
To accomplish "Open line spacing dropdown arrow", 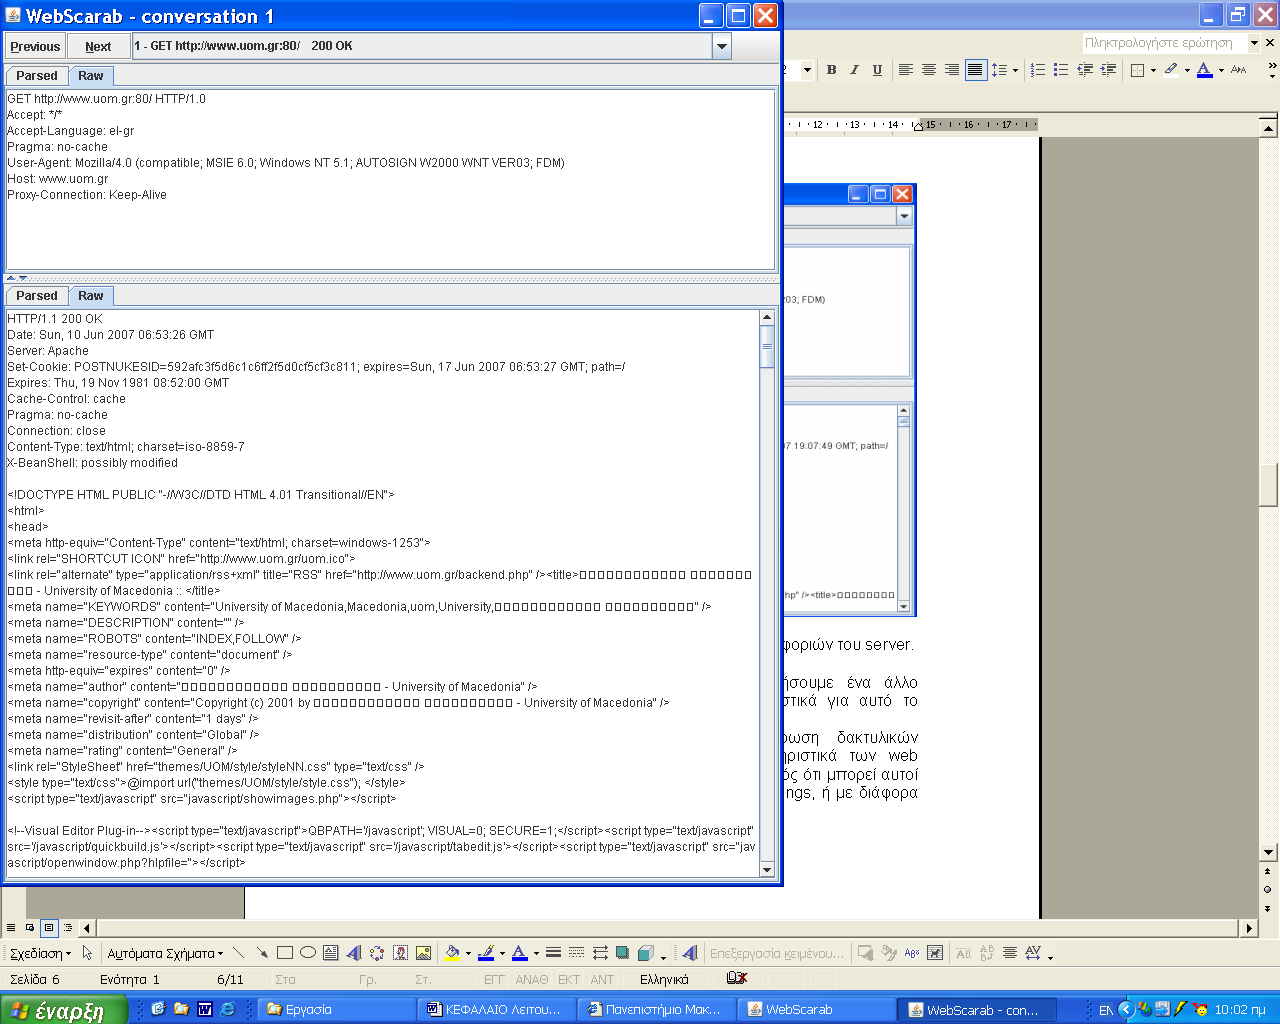I will pos(1015,70).
